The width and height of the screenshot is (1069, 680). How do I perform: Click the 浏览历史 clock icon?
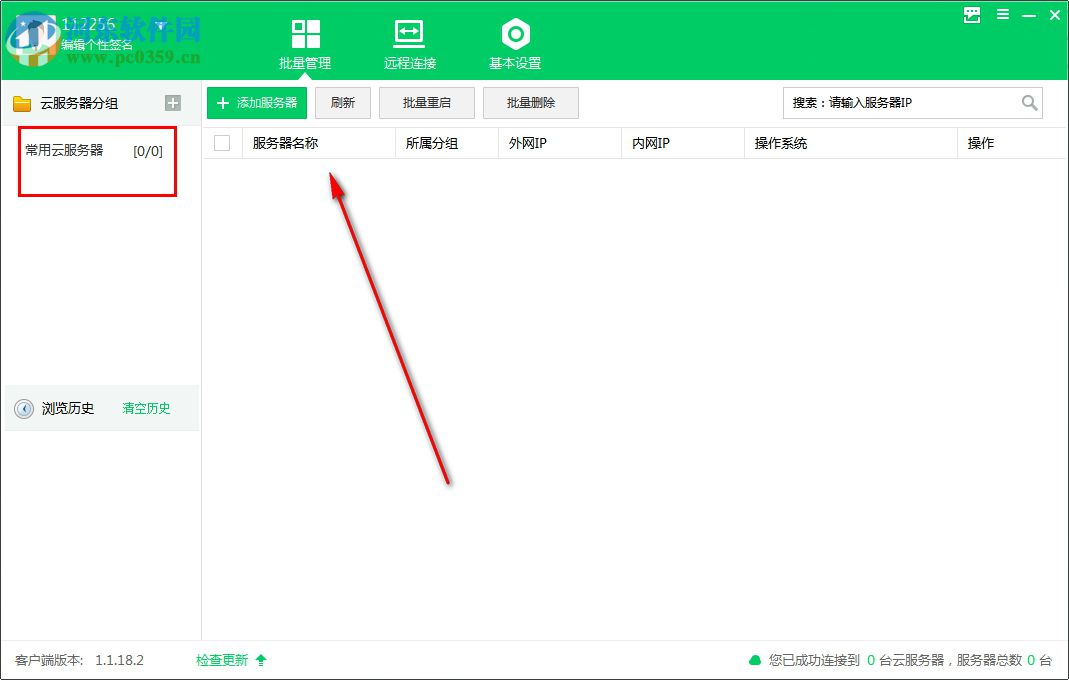pyautogui.click(x=24, y=409)
